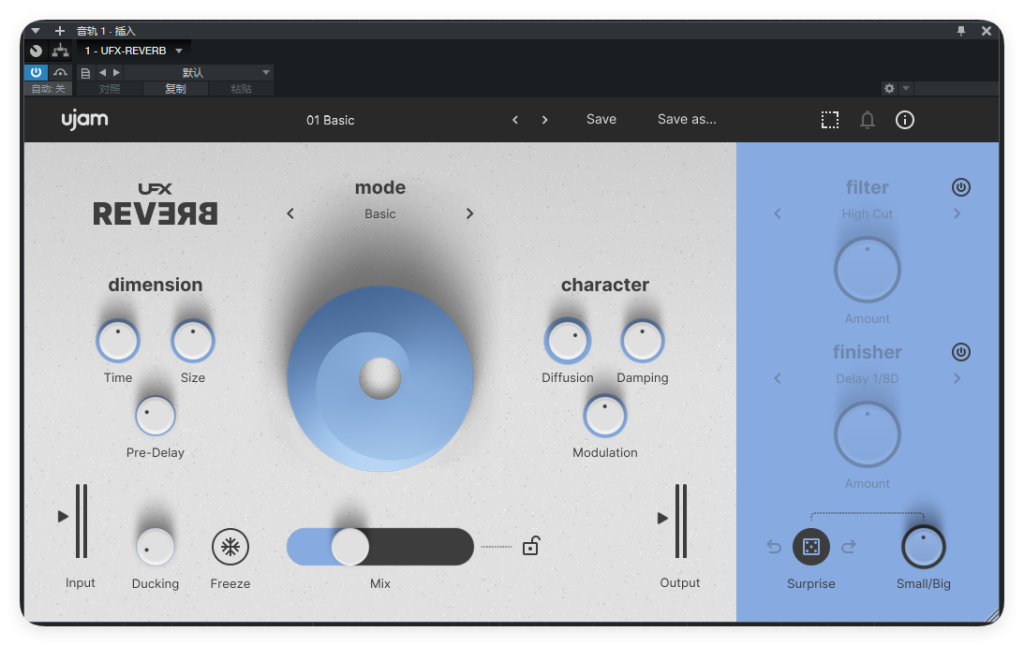Image resolution: width=1024 pixels, height=646 pixels.
Task: Select next filter type arrow
Action: [957, 214]
